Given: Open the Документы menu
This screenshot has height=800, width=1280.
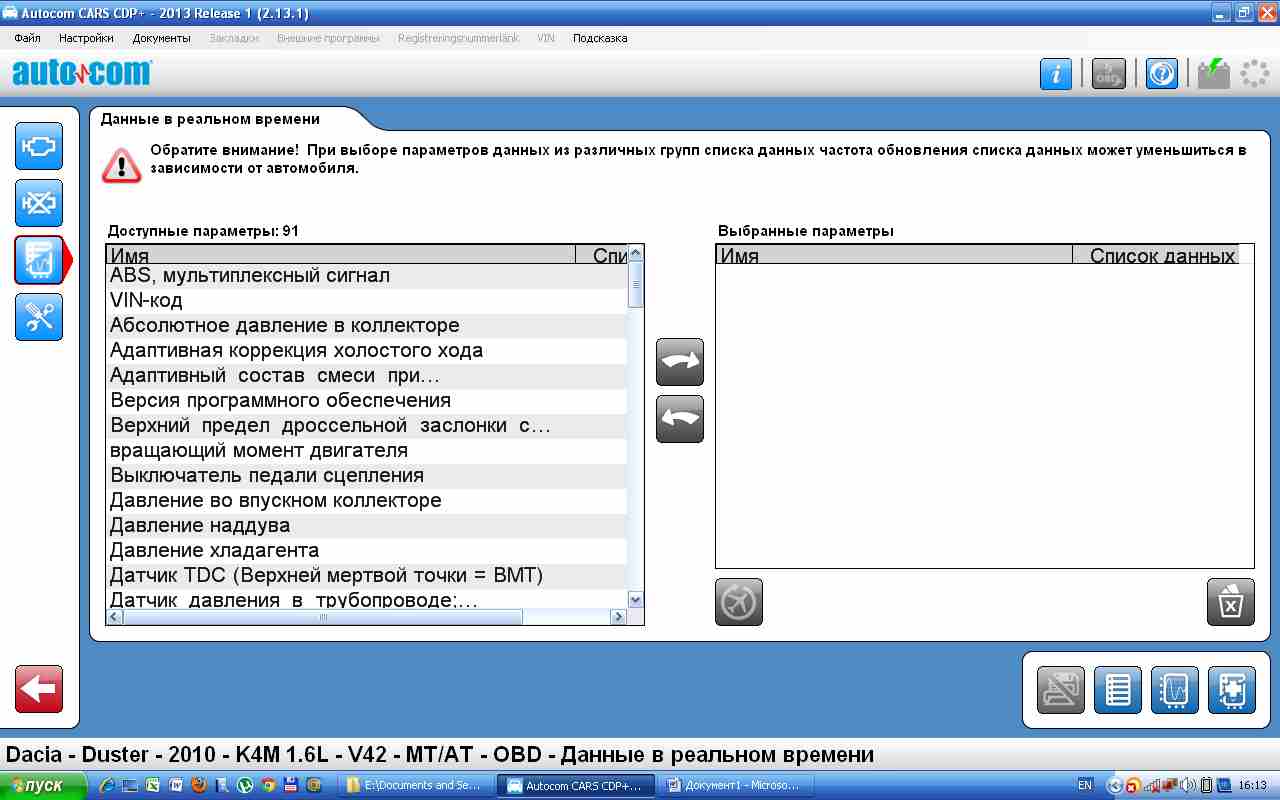Looking at the screenshot, I should pyautogui.click(x=161, y=38).
